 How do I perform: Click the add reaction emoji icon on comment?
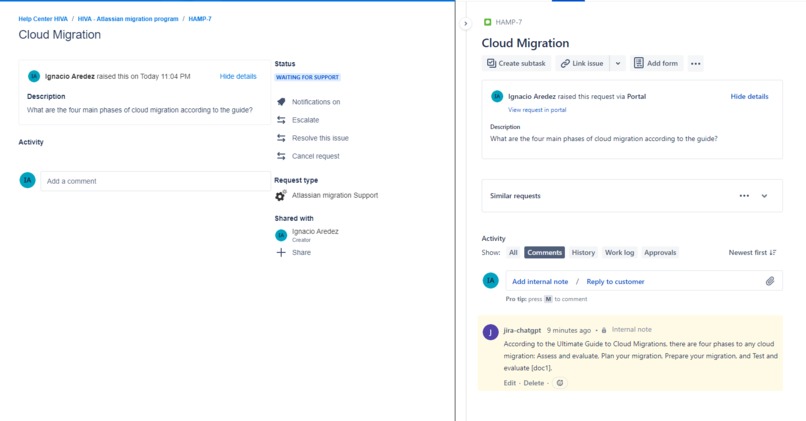560,383
